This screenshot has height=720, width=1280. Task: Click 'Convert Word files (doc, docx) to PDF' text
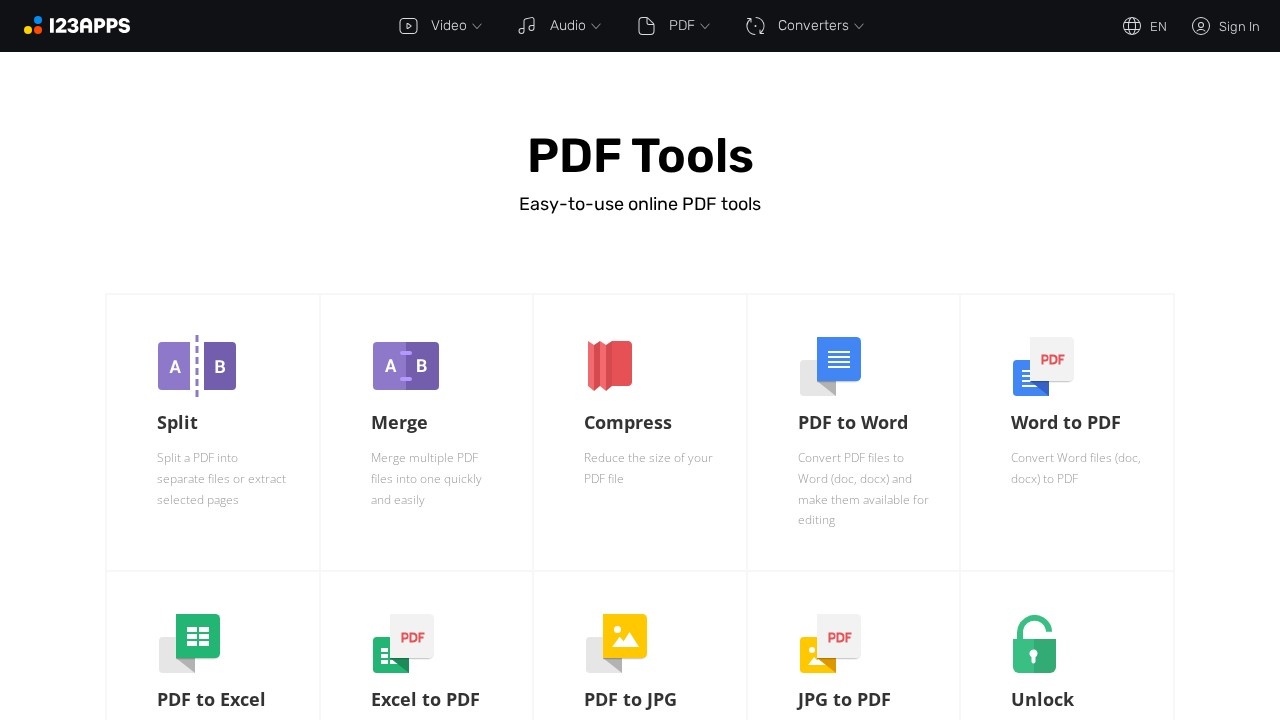coord(1076,468)
